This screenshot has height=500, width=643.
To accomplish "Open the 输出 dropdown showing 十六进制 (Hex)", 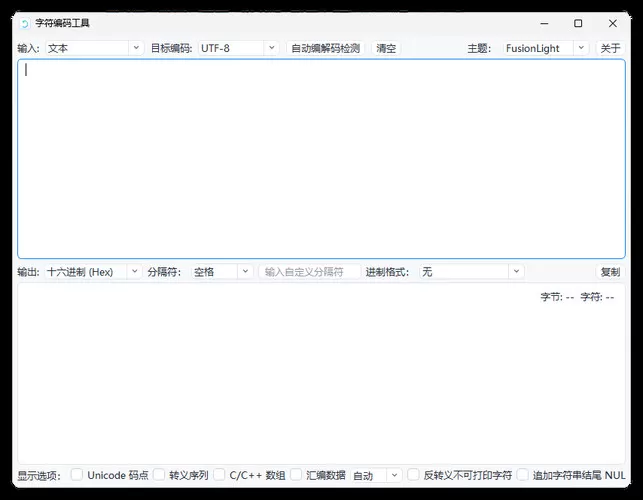I will [93, 272].
